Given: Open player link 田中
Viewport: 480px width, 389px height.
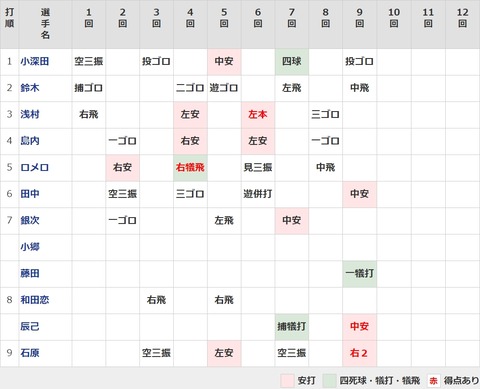Looking at the screenshot, I should click(x=30, y=194).
